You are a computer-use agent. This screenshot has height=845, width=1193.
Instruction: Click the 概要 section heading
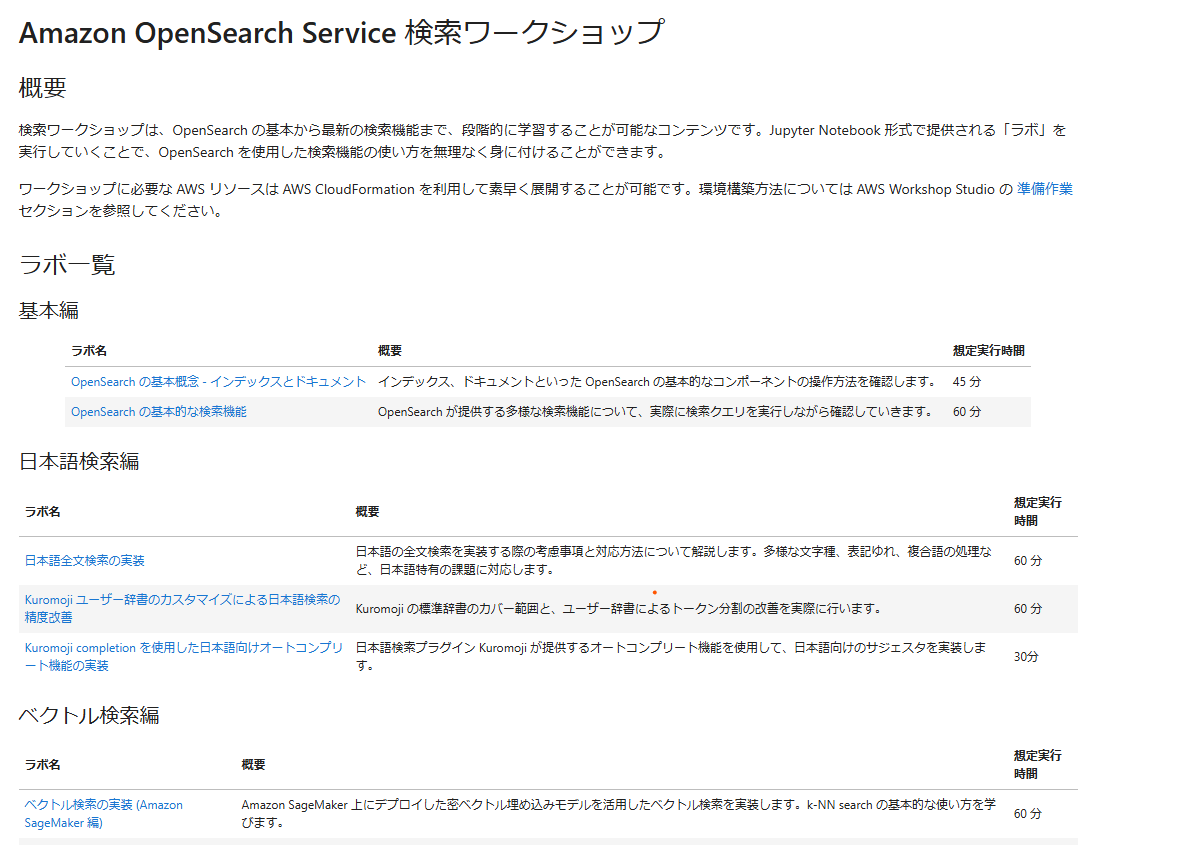point(43,87)
